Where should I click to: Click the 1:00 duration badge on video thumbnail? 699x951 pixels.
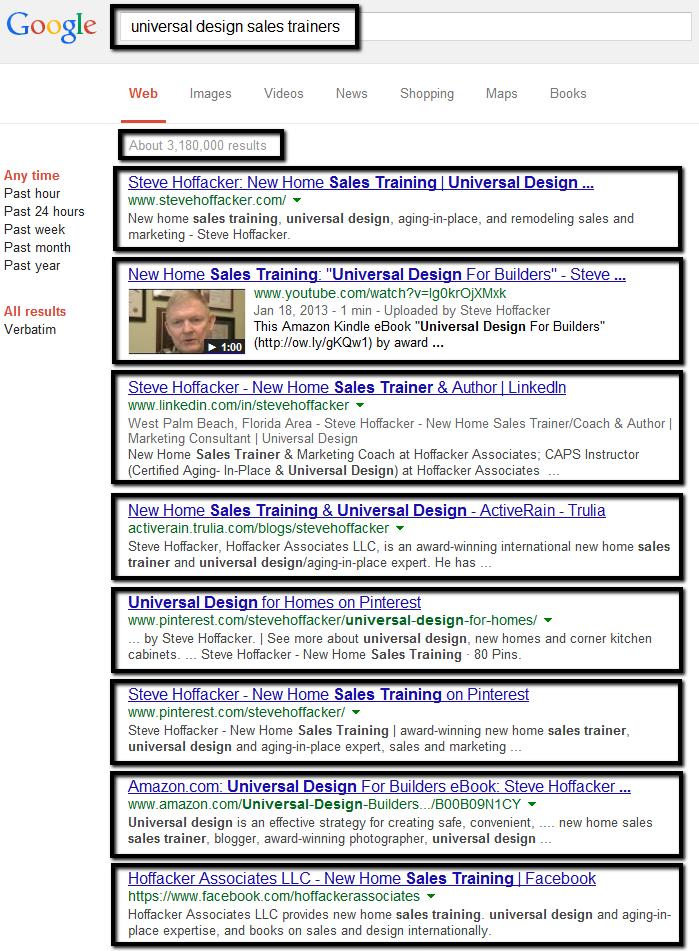click(226, 347)
